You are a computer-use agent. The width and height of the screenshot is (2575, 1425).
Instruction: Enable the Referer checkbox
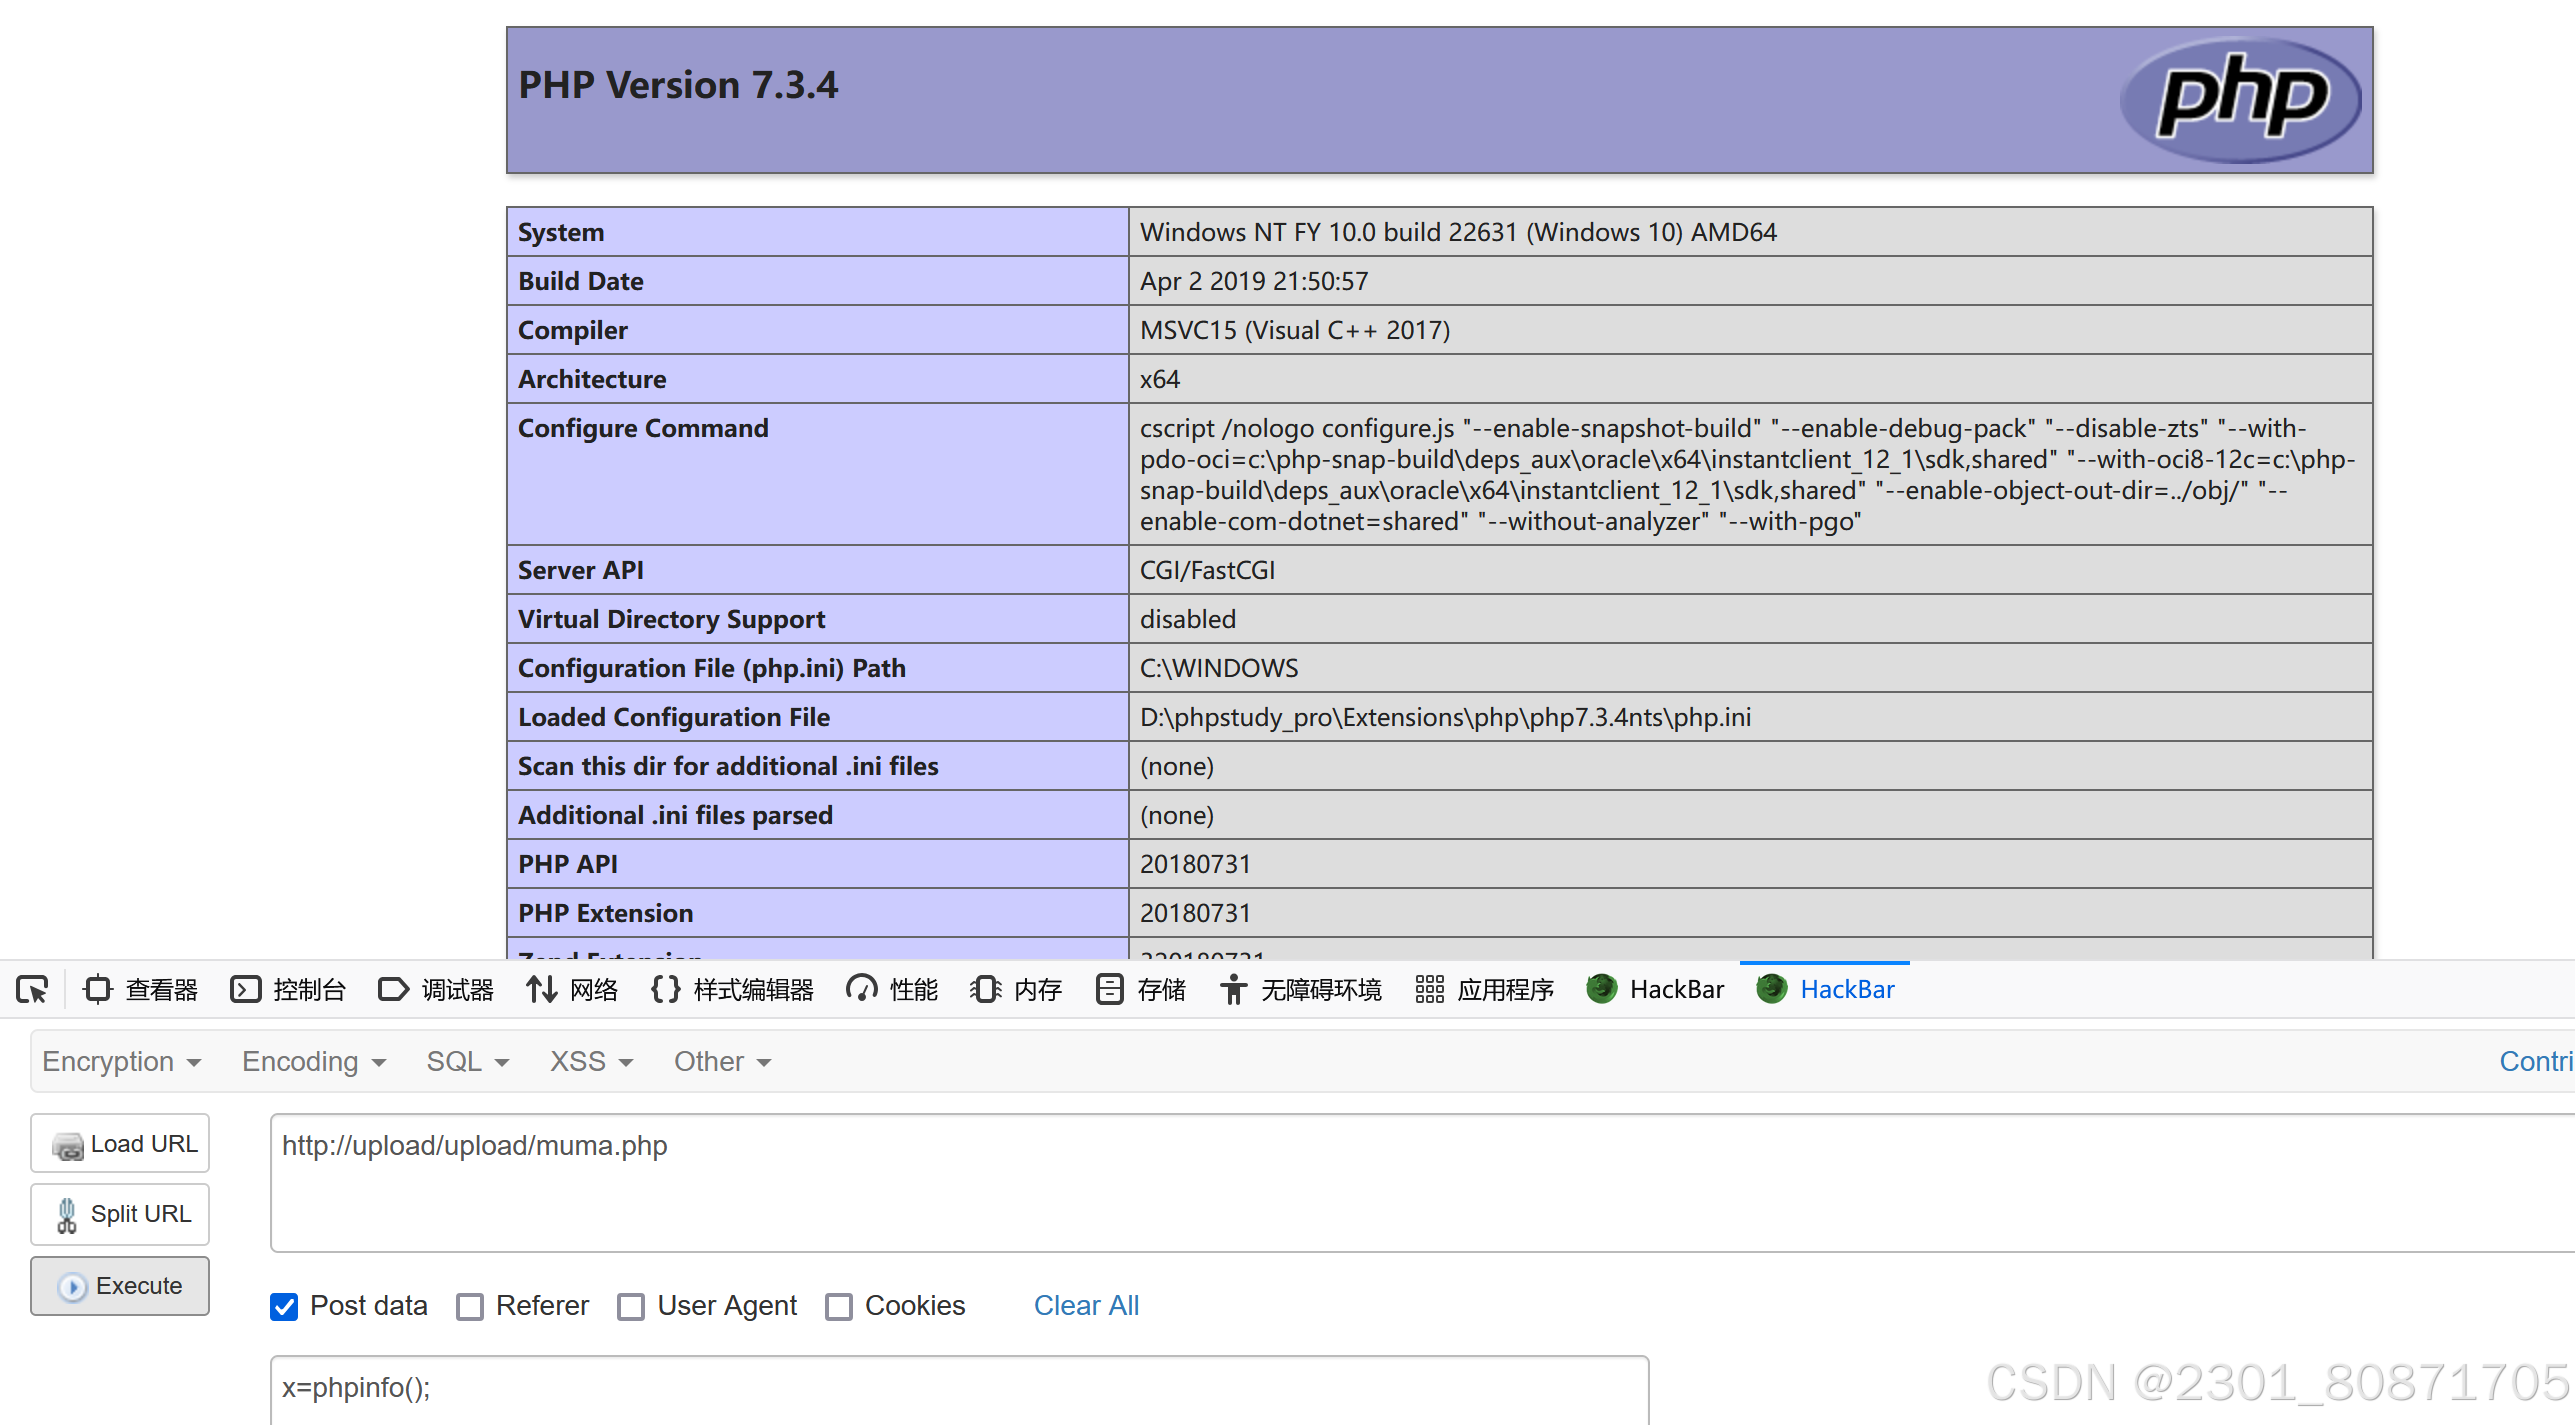point(470,1307)
